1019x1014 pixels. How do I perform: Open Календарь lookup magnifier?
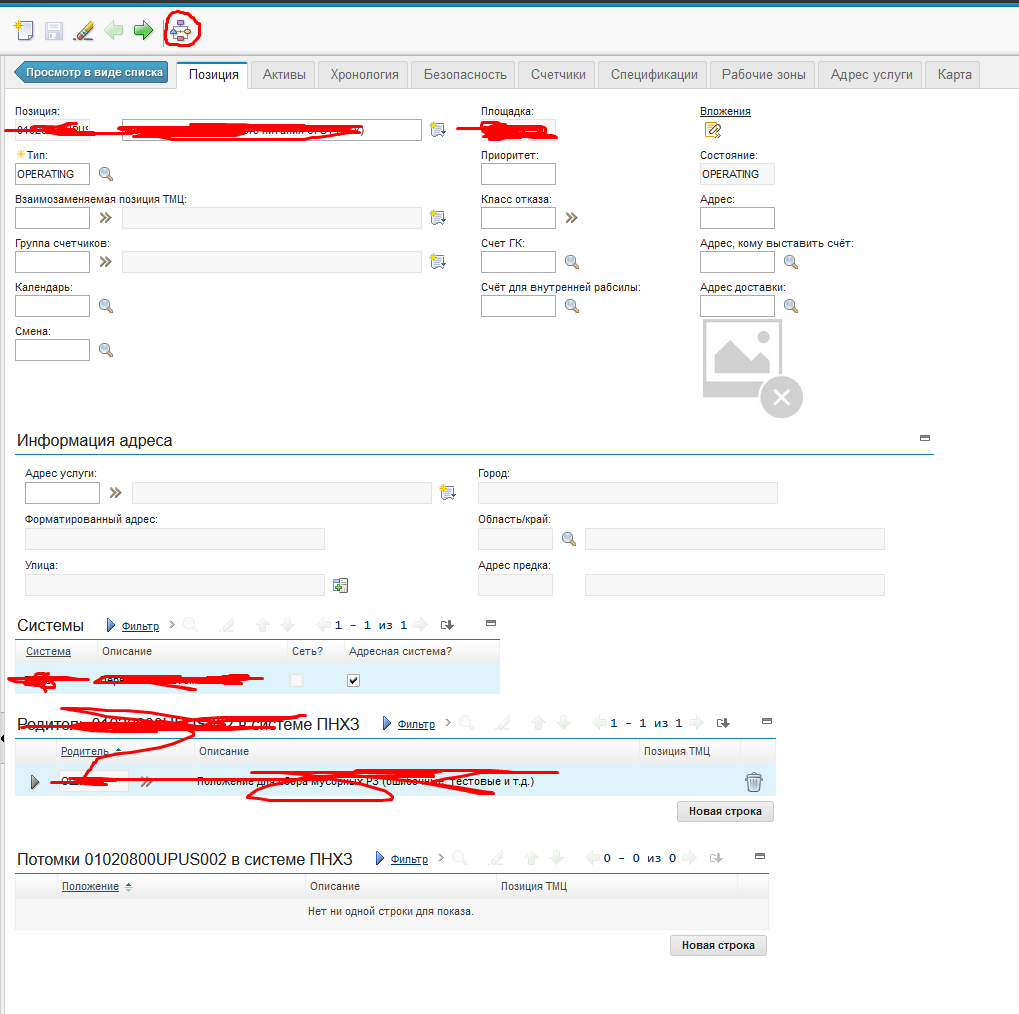pyautogui.click(x=105, y=306)
